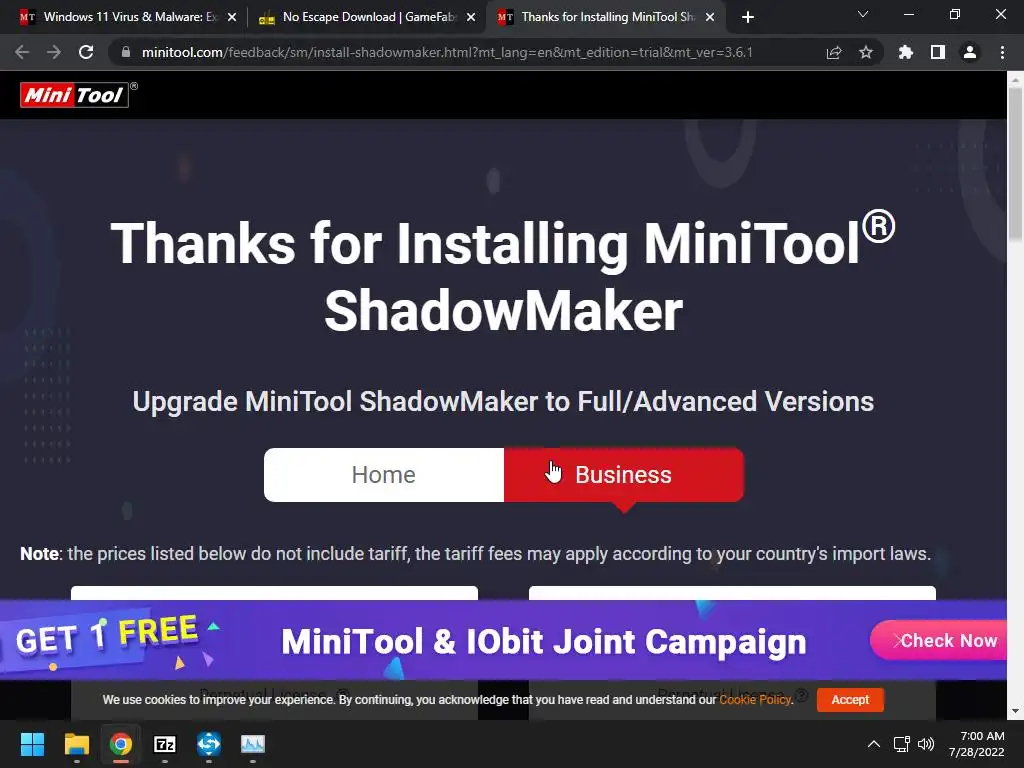
Task: Bookmark this page with the star icon
Action: click(866, 52)
